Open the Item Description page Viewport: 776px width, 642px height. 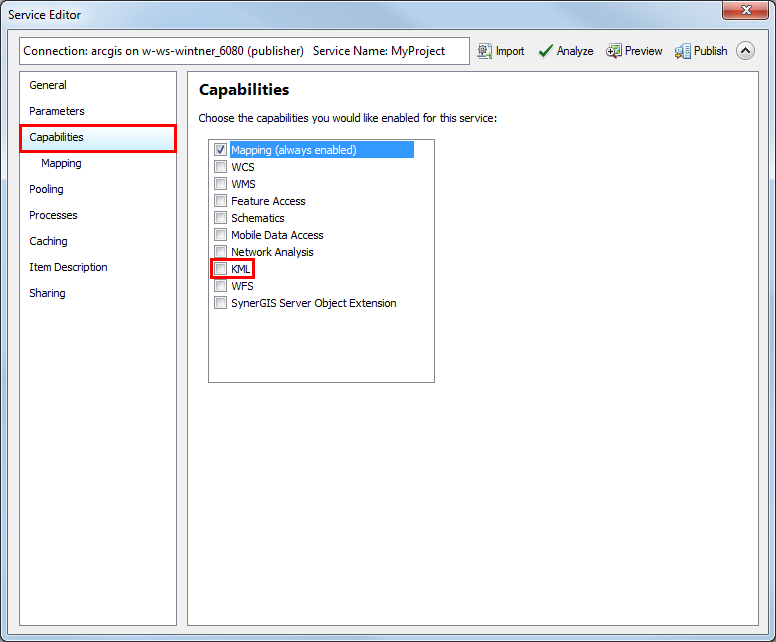(68, 267)
